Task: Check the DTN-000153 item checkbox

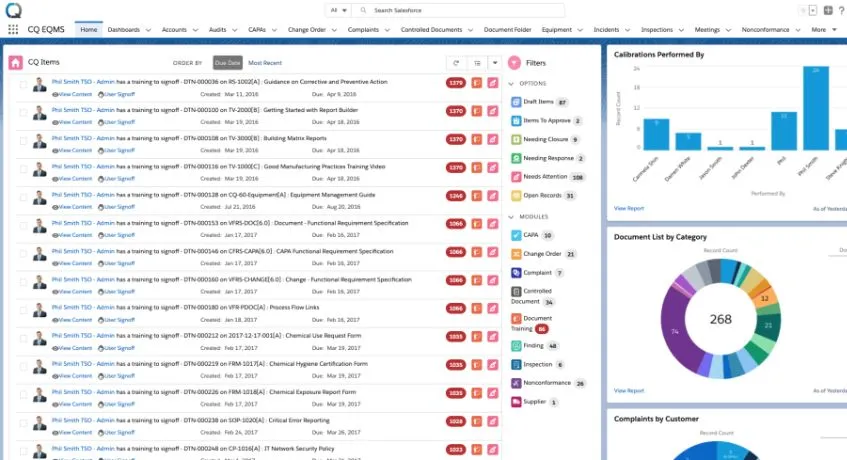Action: (23, 226)
